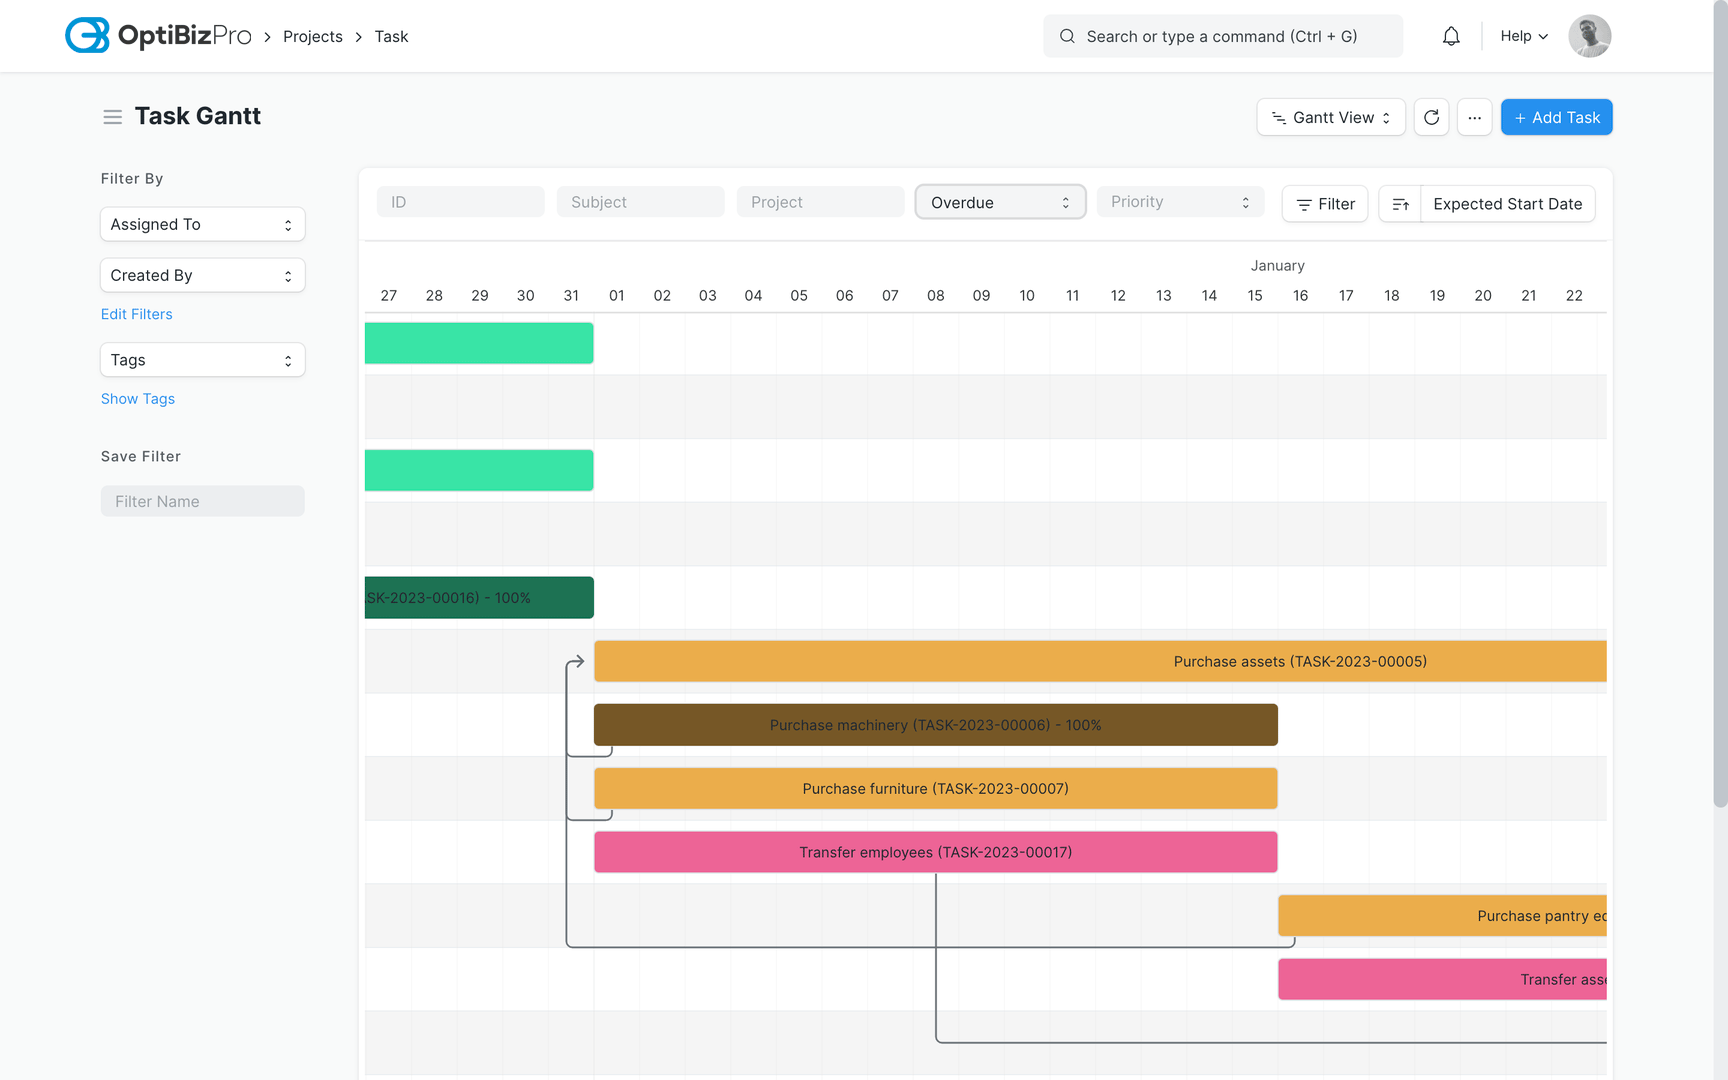Click the Purchase machinery 100% progress bar
1728x1080 pixels.
[934, 725]
